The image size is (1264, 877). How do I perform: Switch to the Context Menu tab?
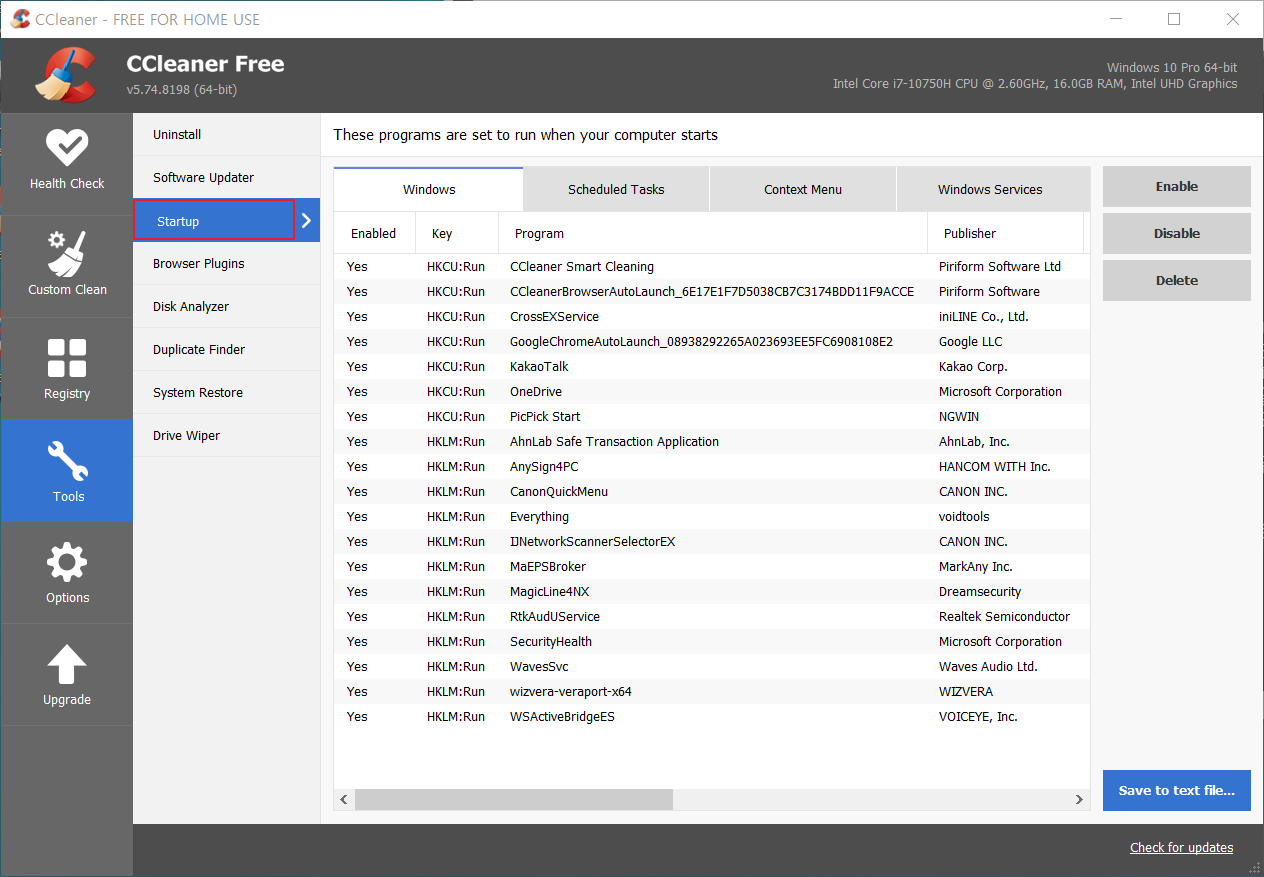(803, 189)
